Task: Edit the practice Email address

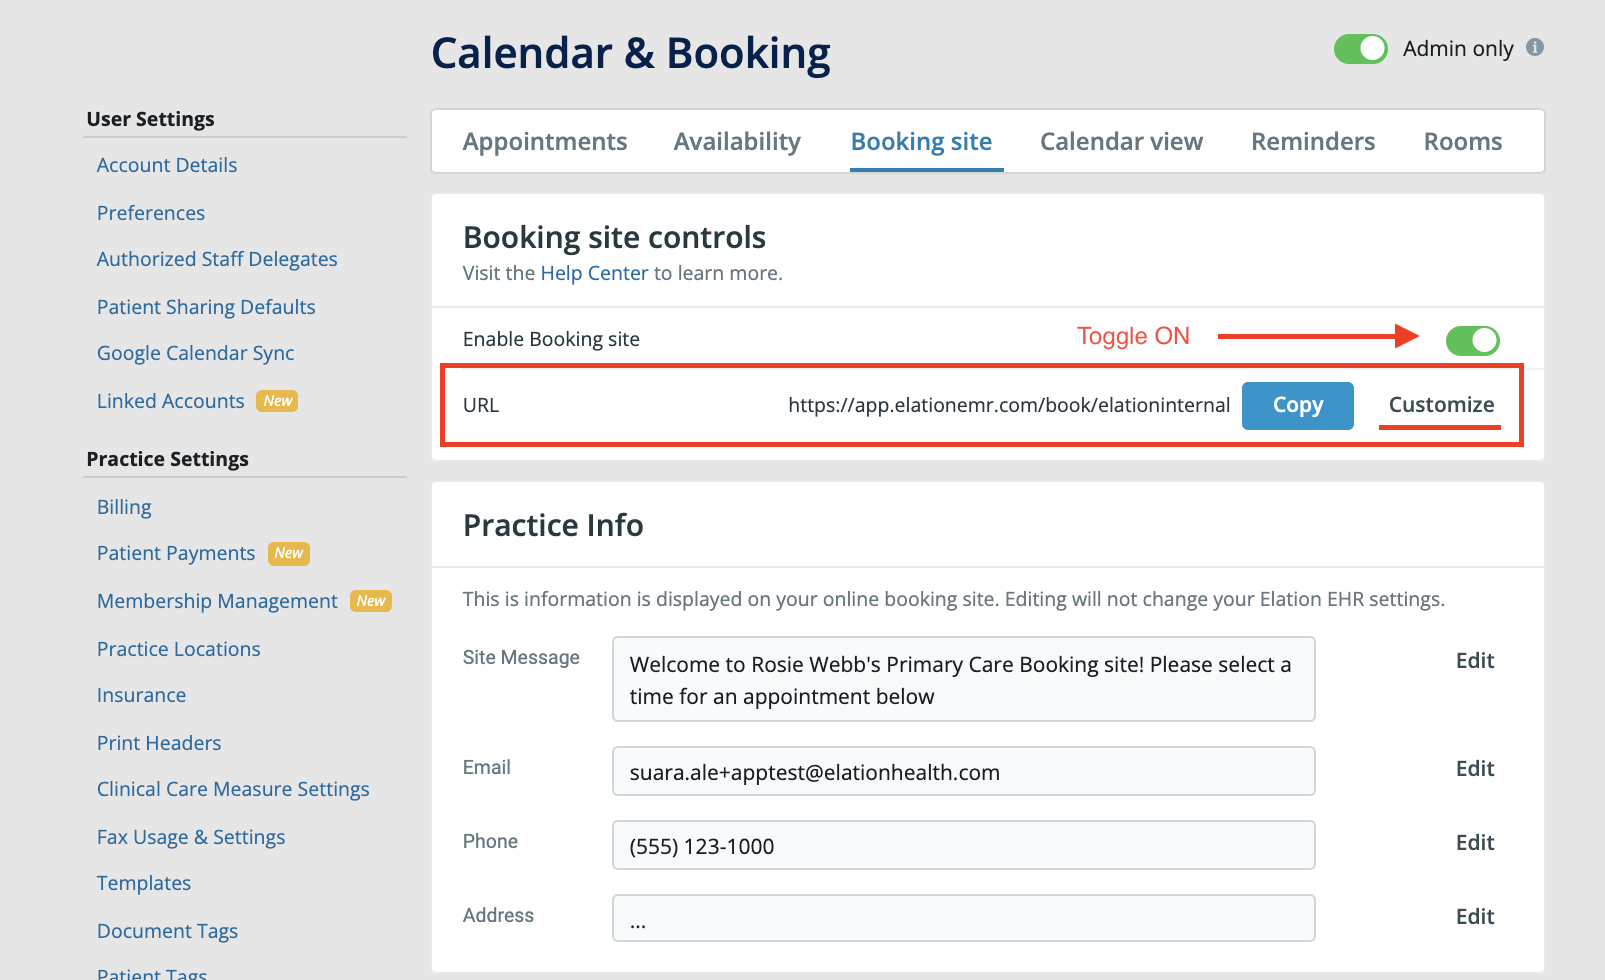Action: 1474,768
